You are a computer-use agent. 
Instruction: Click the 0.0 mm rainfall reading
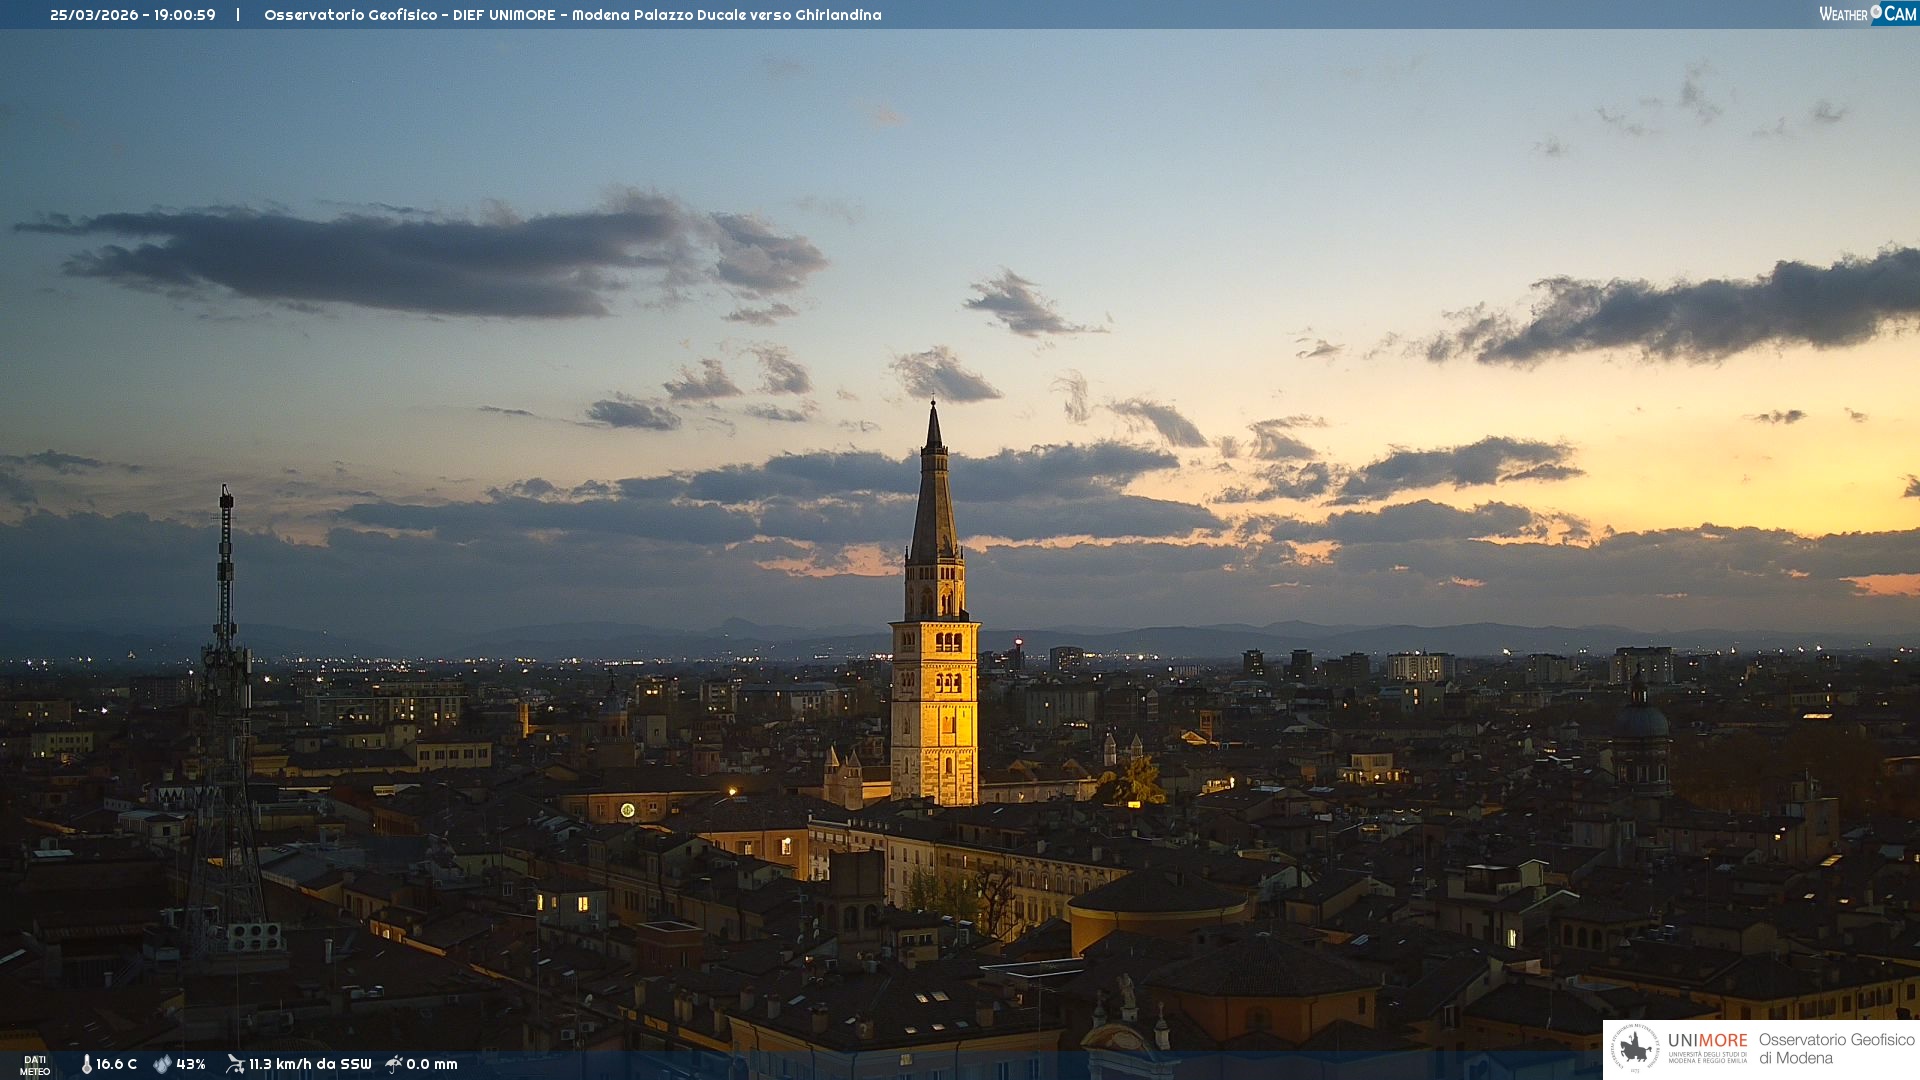click(432, 1064)
